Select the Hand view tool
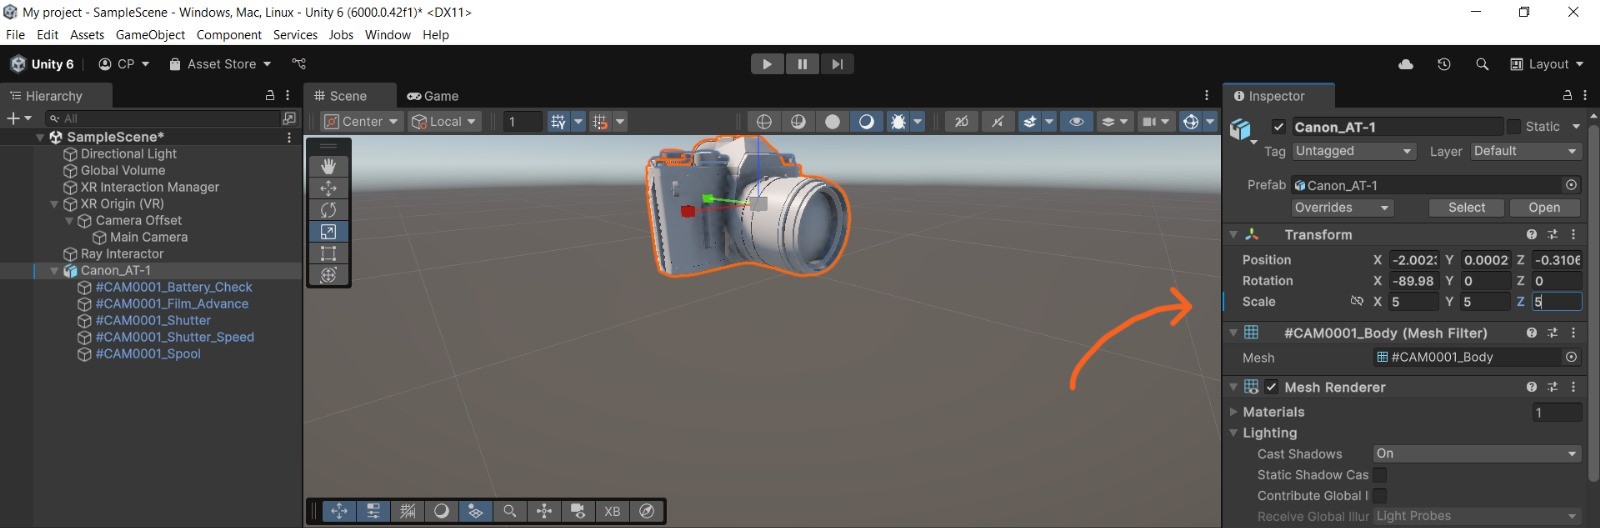Viewport: 1600px width, 528px height. pyautogui.click(x=328, y=166)
